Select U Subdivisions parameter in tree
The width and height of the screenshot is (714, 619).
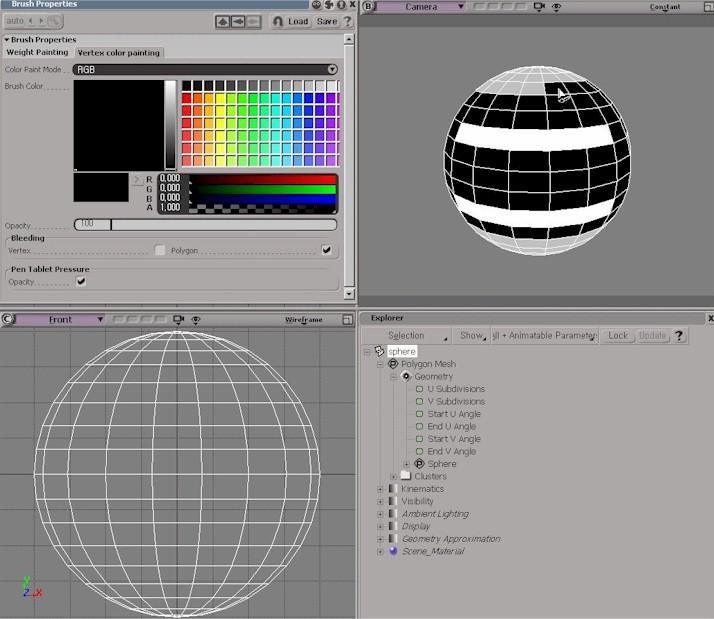coord(456,389)
